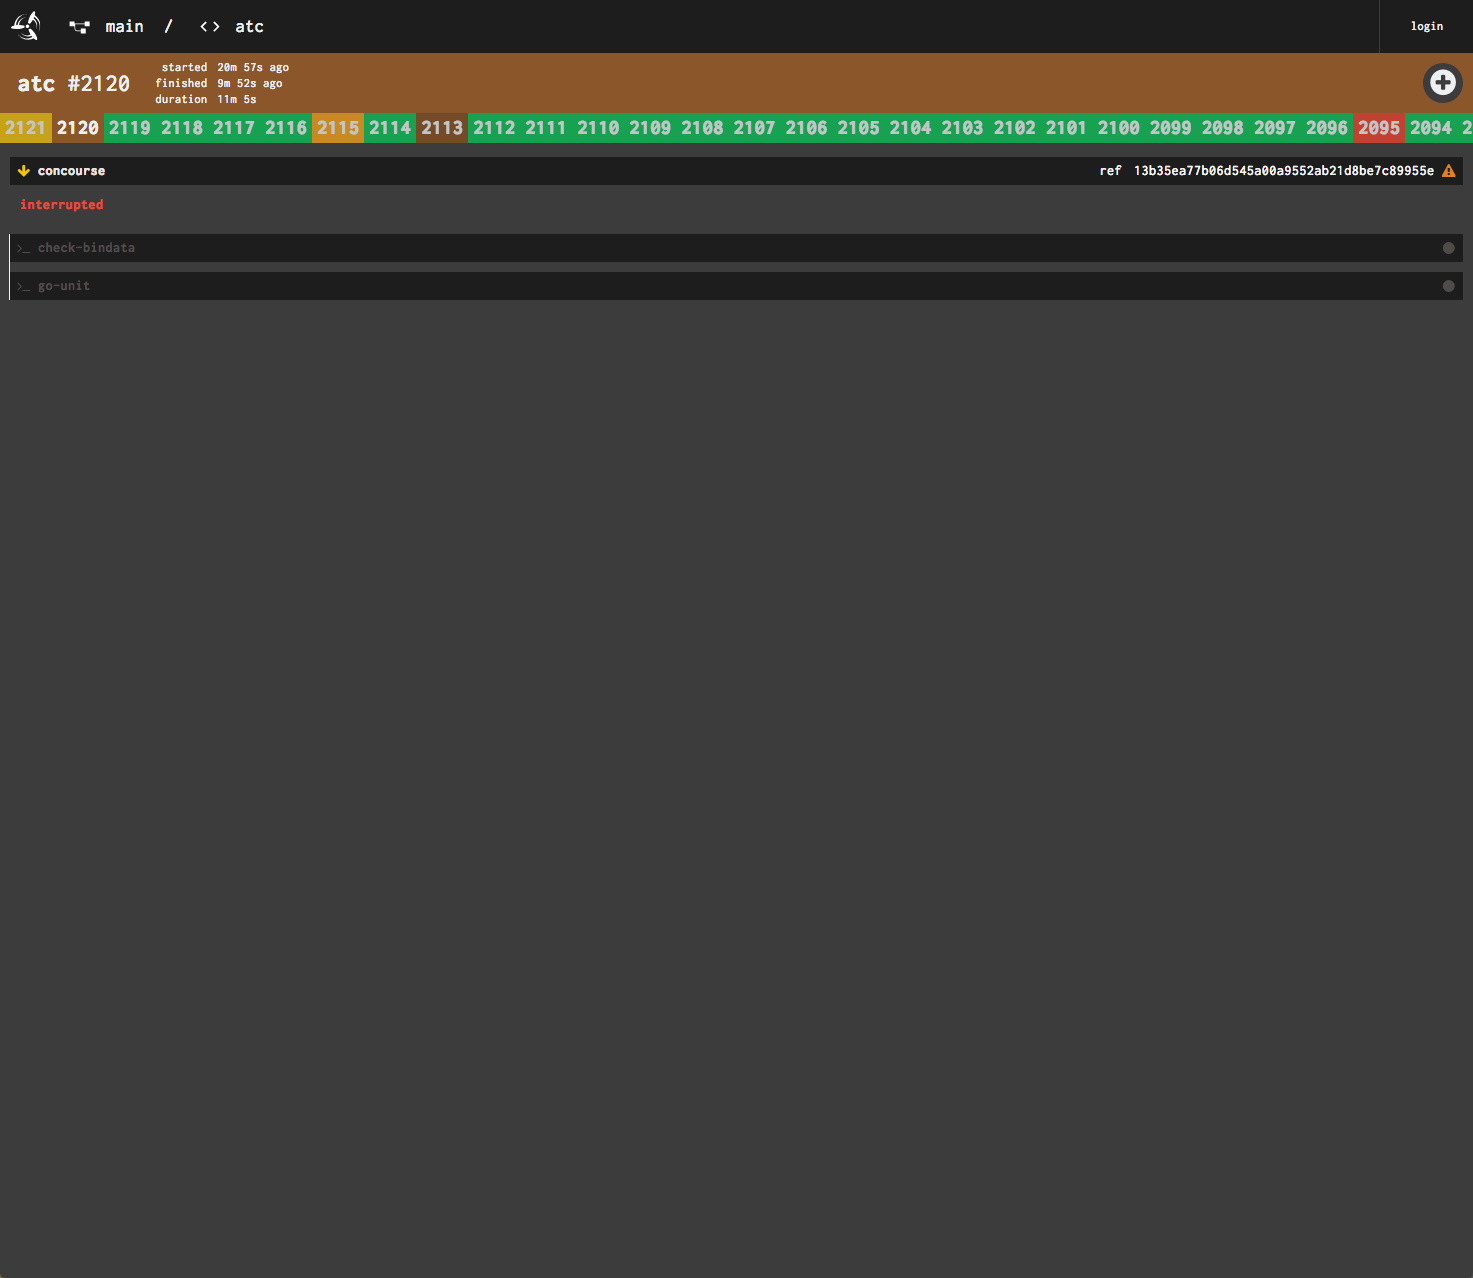This screenshot has width=1473, height=1278.
Task: Trigger a new build with plus button
Action: click(x=1442, y=83)
